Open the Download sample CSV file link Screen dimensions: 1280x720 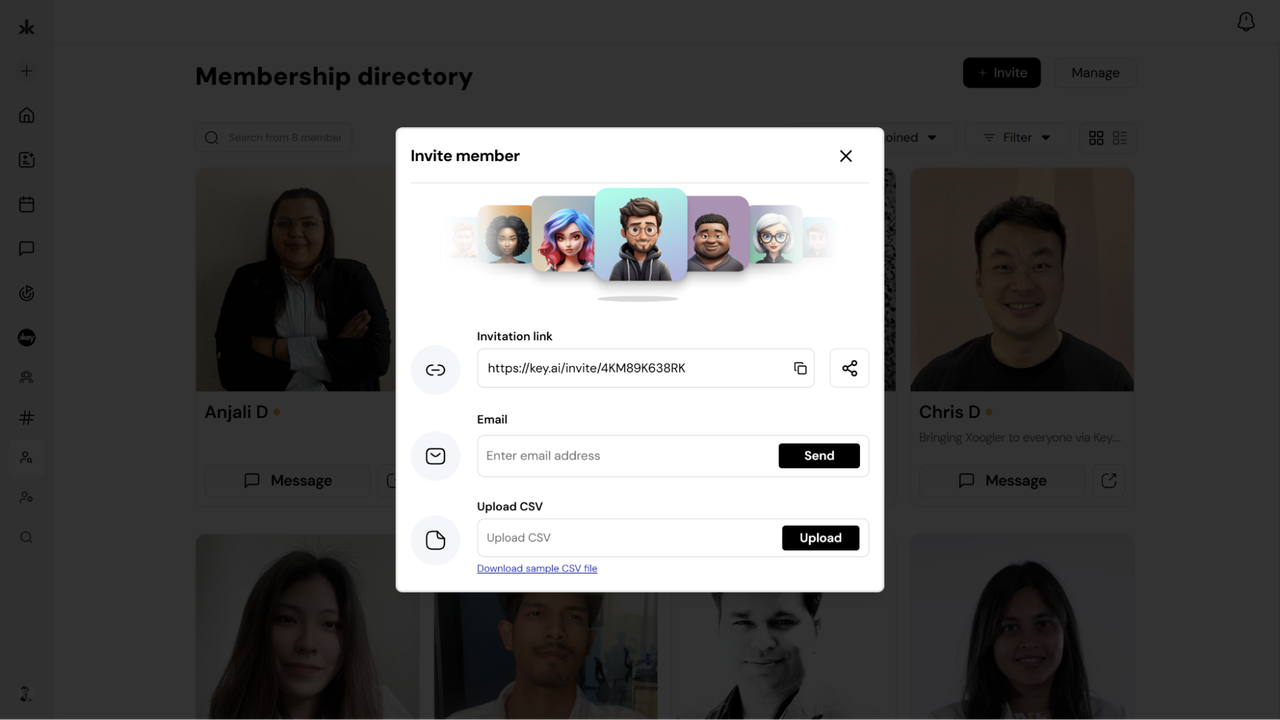tap(537, 568)
